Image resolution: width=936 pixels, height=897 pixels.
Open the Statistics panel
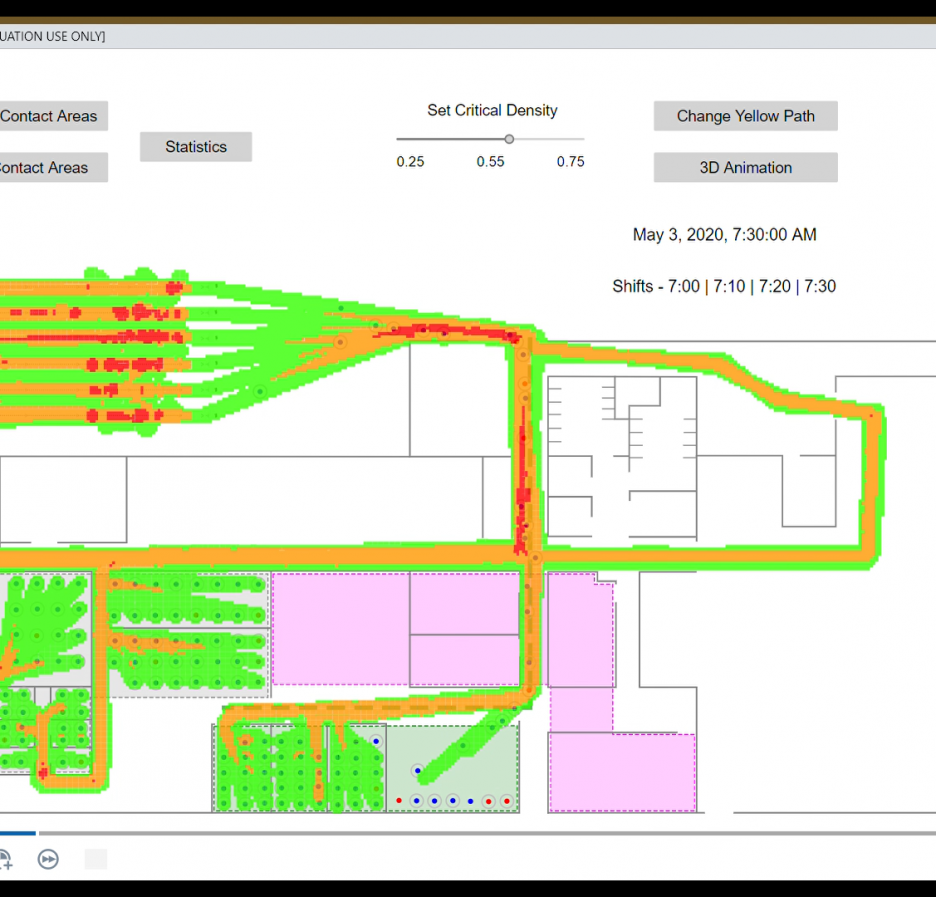point(196,147)
